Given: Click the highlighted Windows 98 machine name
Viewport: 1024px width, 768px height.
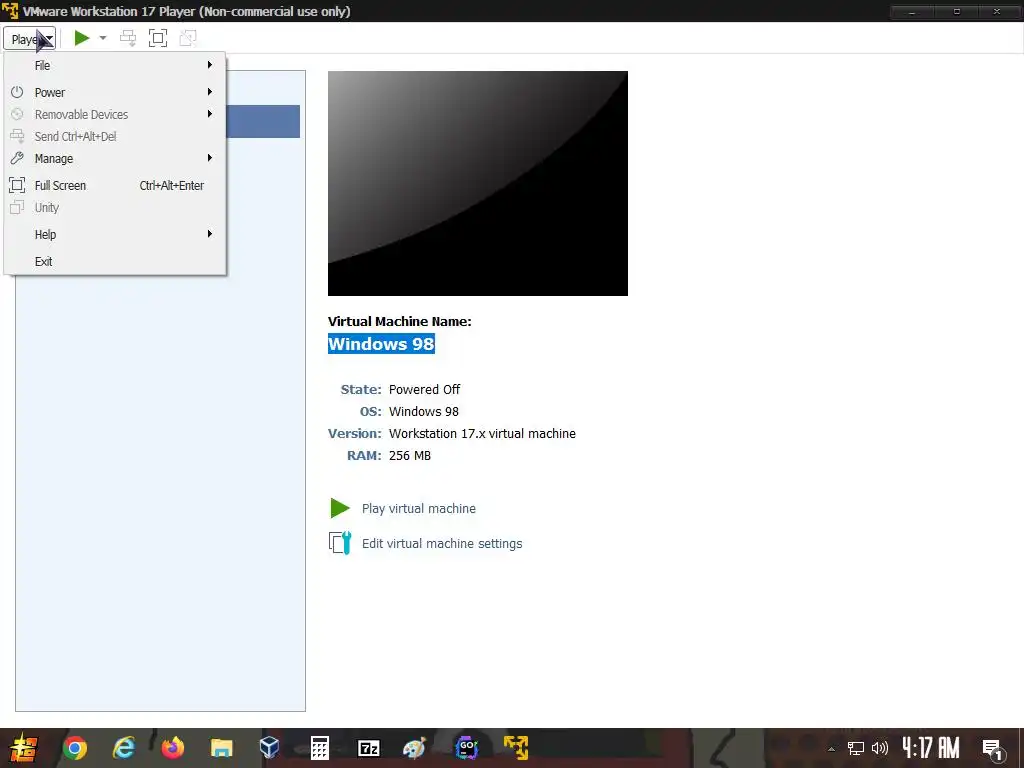Looking at the screenshot, I should coord(381,344).
